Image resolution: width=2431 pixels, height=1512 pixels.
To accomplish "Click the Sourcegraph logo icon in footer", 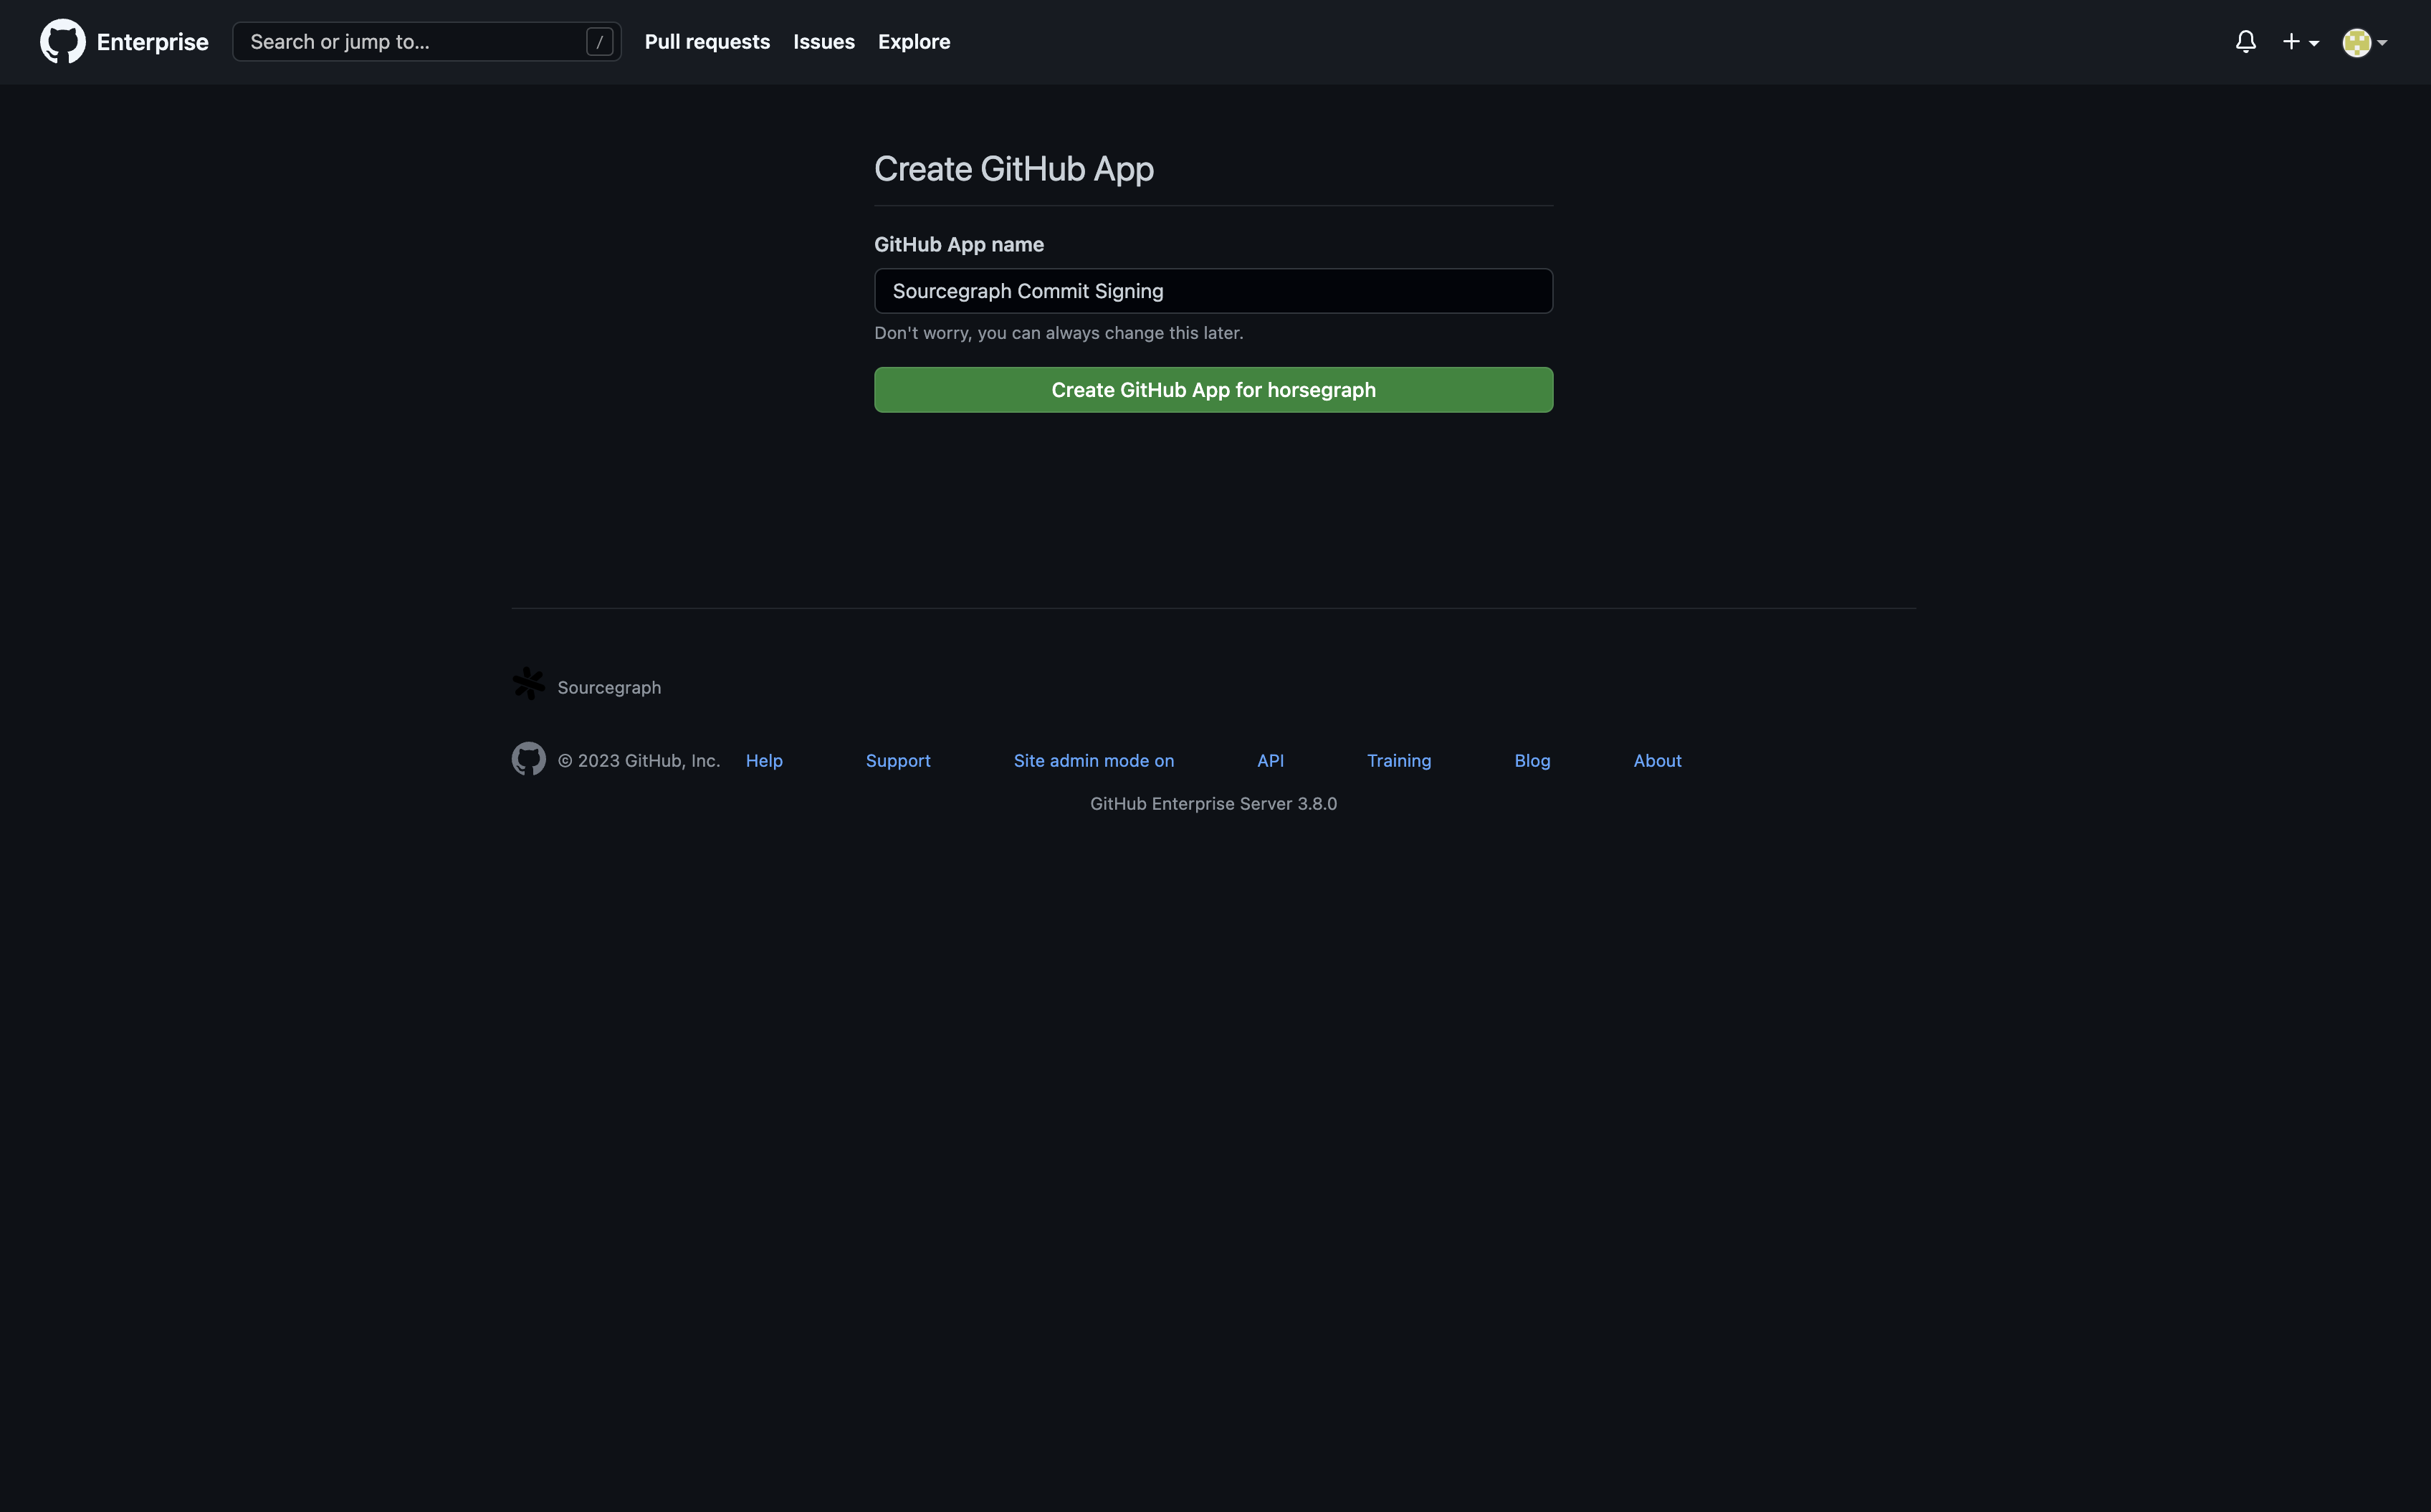I will (x=528, y=685).
